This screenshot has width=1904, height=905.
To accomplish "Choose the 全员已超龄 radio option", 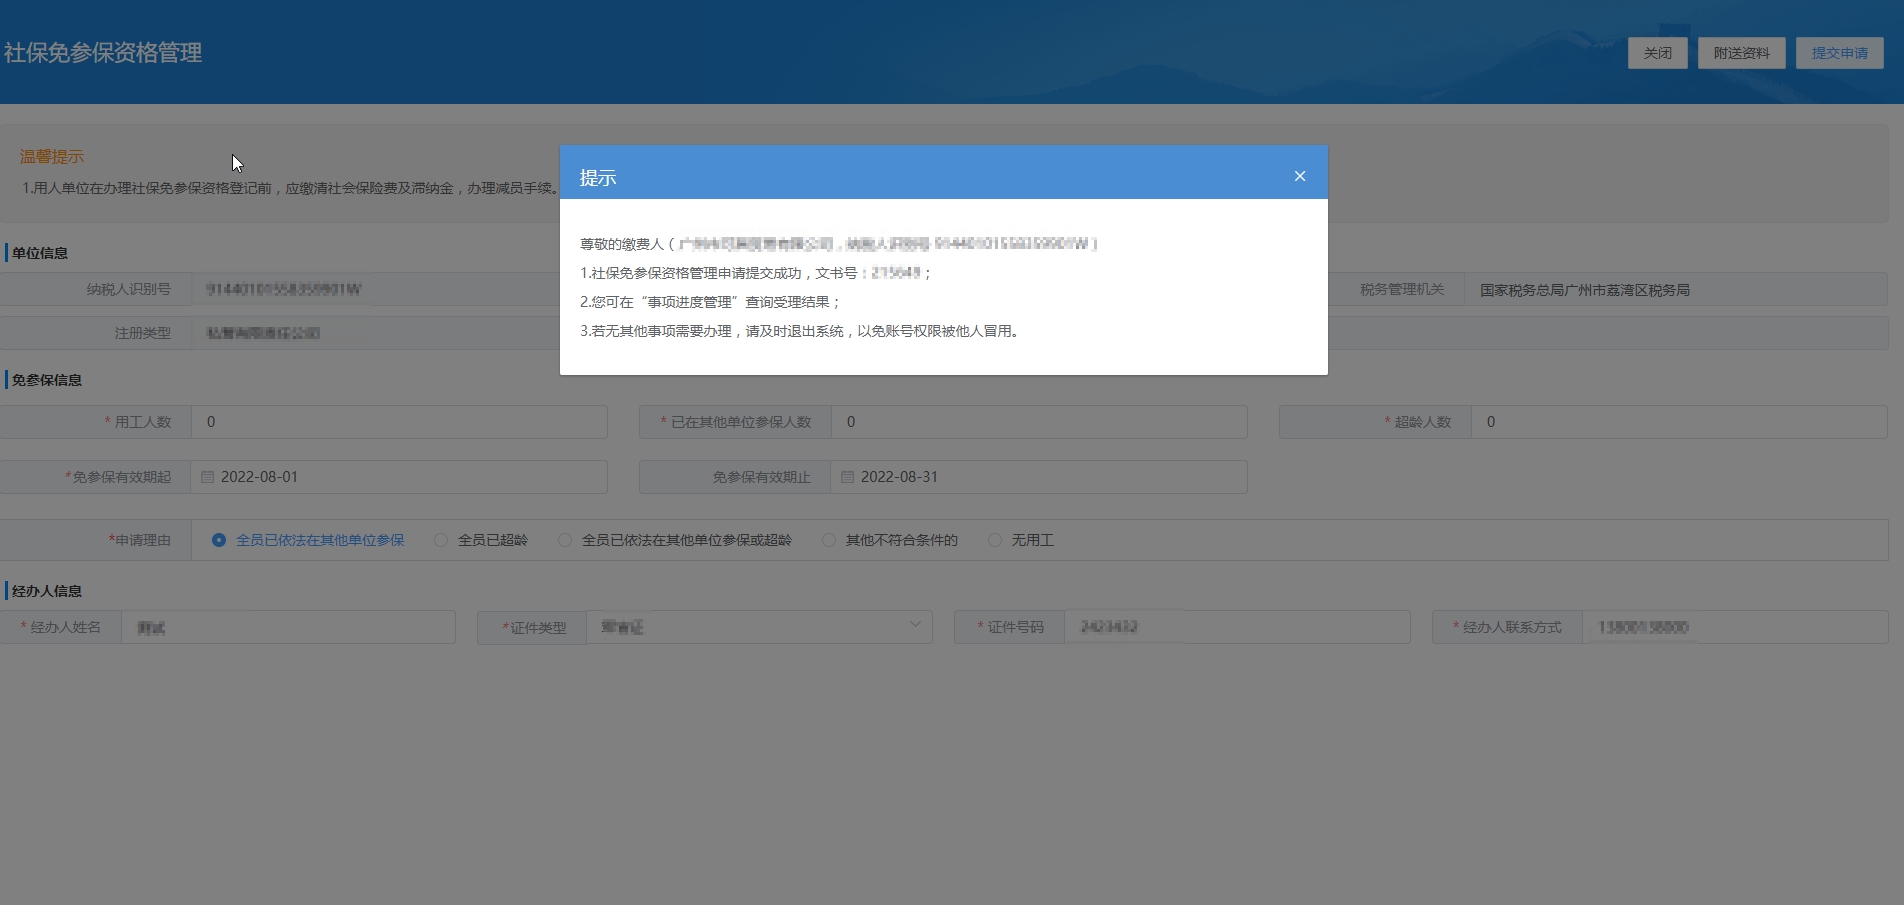I will [x=441, y=540].
